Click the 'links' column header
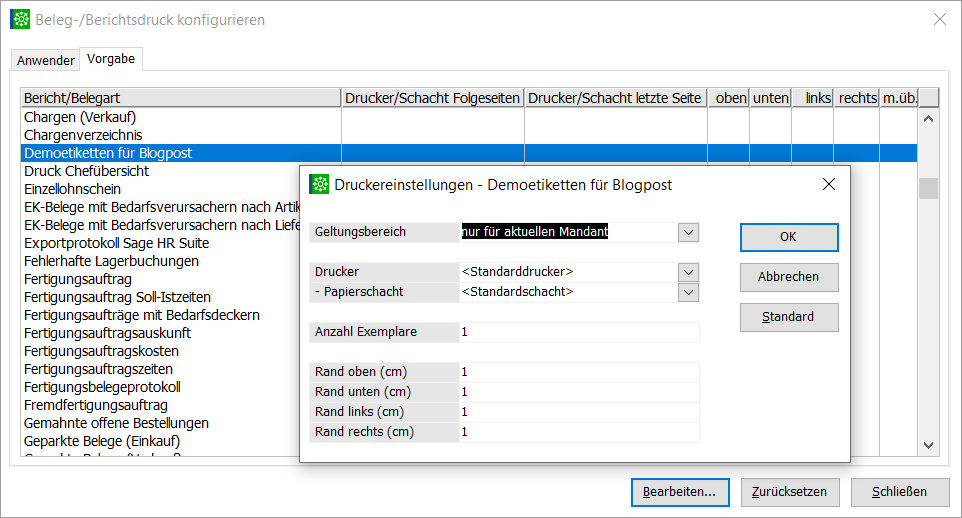Viewport: 962px width, 518px height. (812, 98)
